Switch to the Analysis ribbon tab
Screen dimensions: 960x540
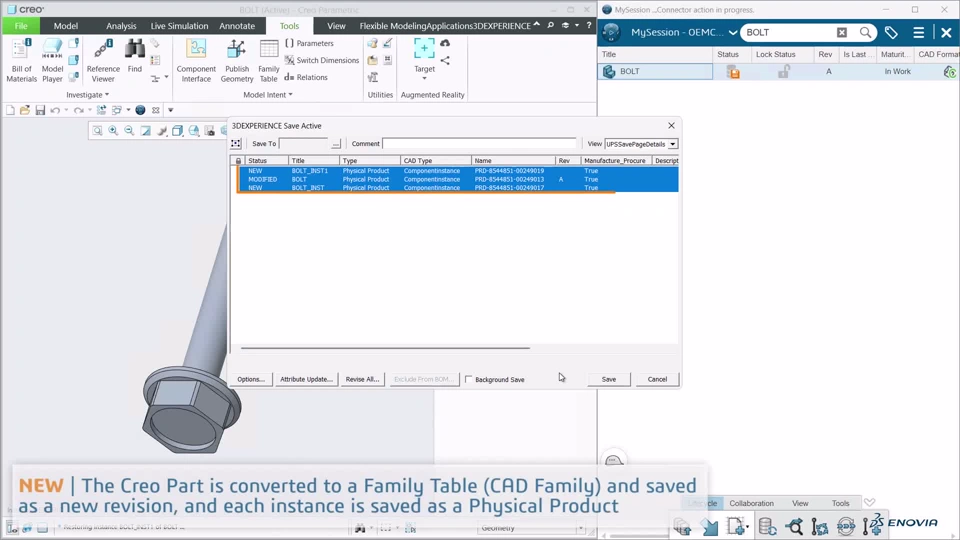121,26
